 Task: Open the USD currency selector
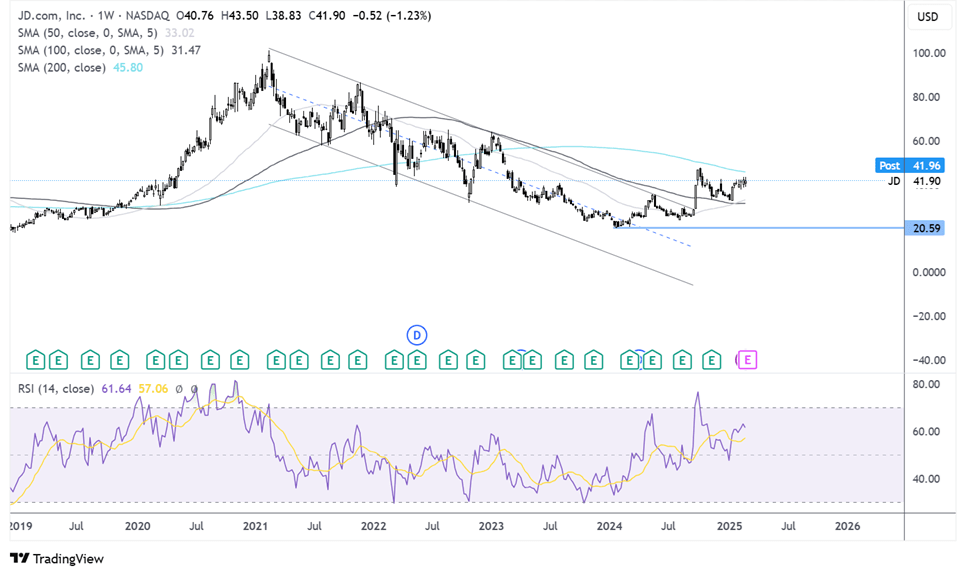point(927,17)
